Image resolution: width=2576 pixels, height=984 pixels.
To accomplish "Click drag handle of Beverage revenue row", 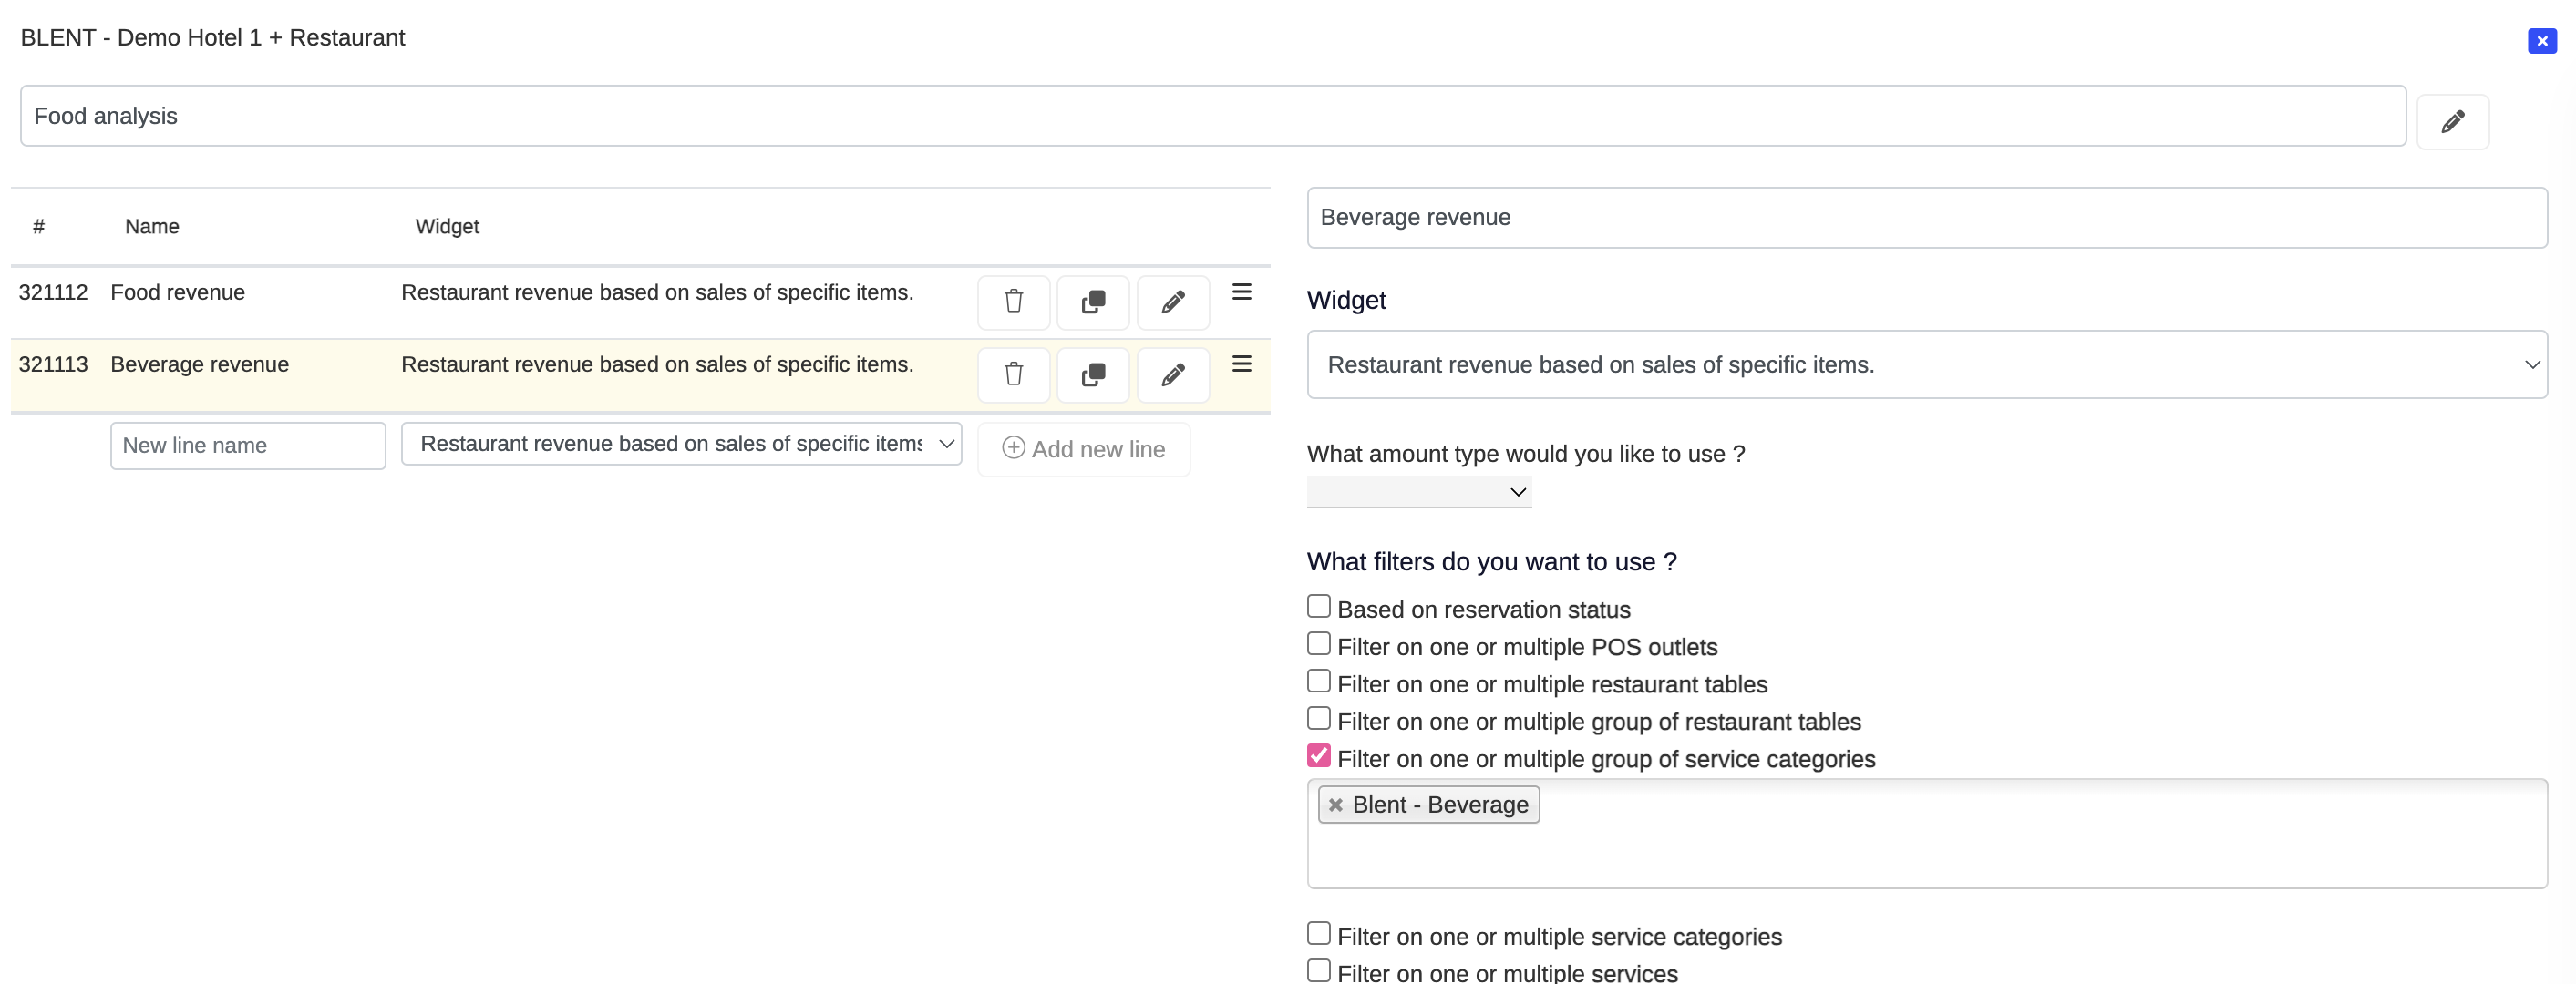I will point(1241,364).
